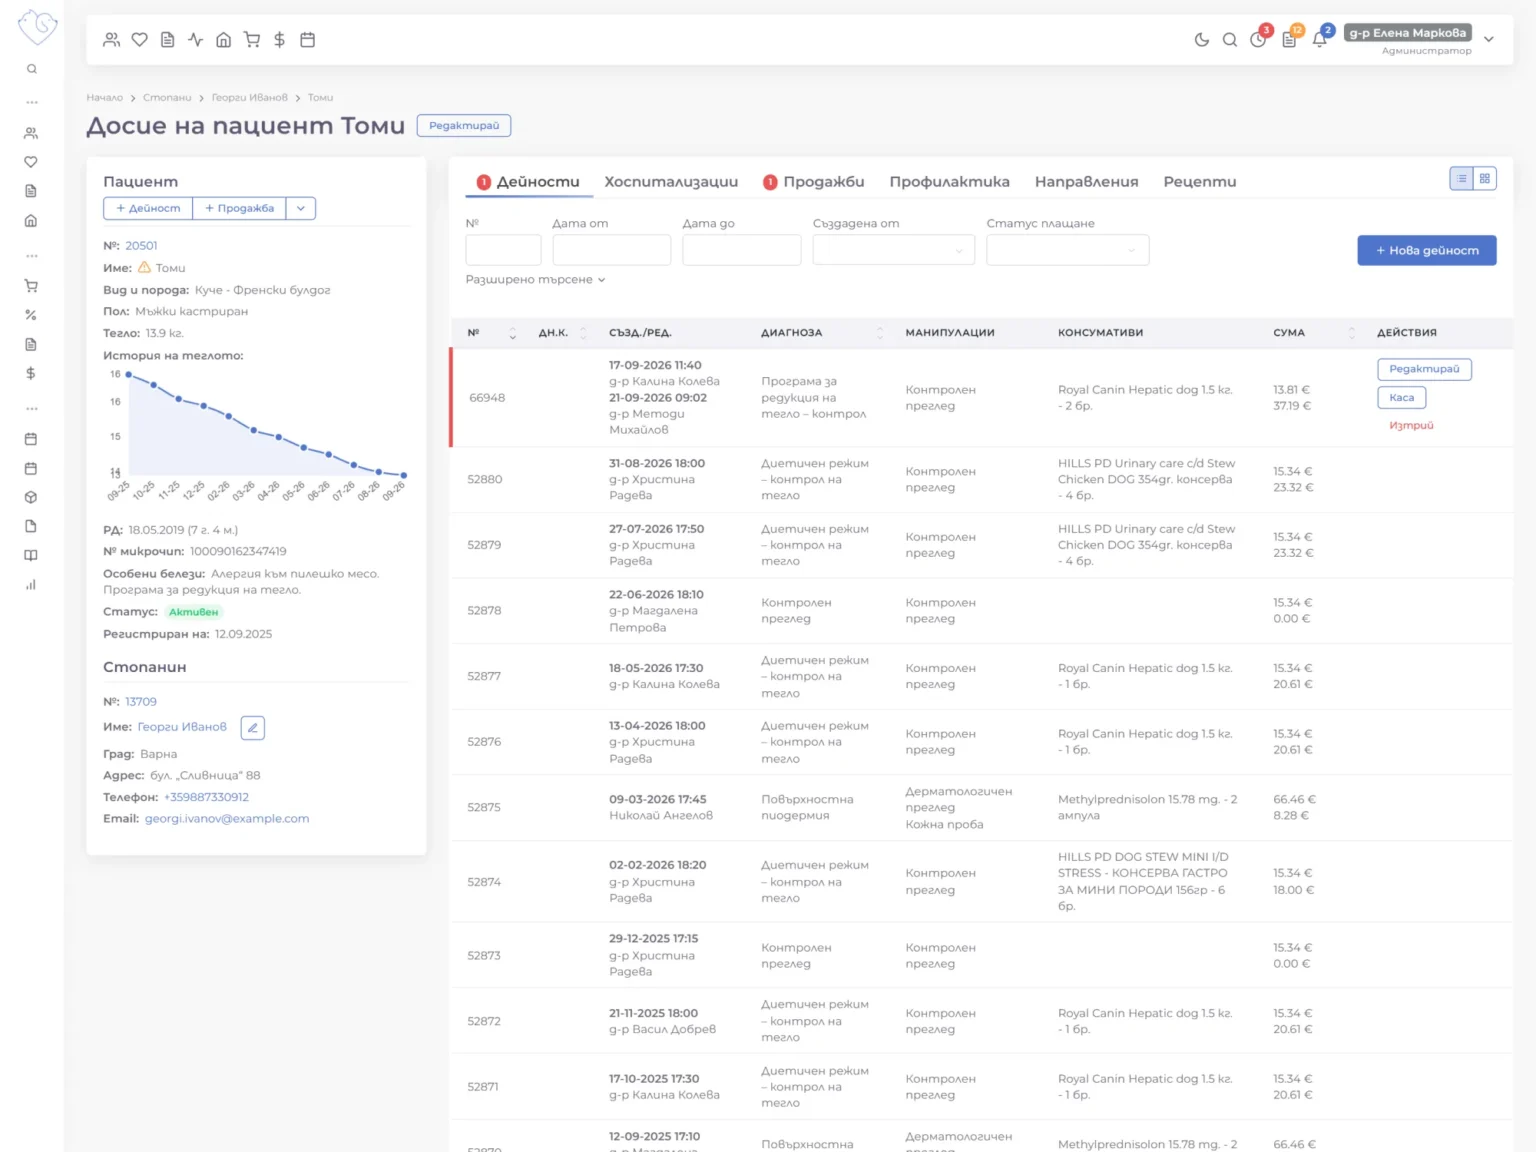Open notifications bell icon
The image size is (1536, 1152).
pyautogui.click(x=1320, y=40)
